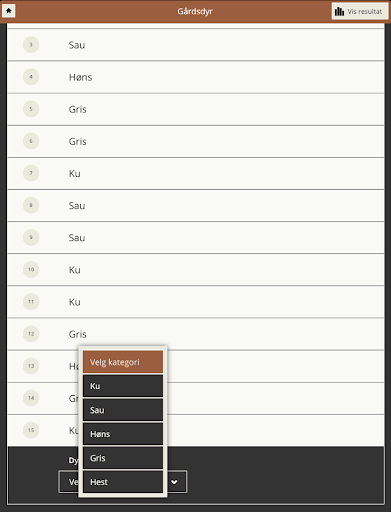Click the Vis resultat bar chart icon
391x512 pixels.
coord(339,11)
